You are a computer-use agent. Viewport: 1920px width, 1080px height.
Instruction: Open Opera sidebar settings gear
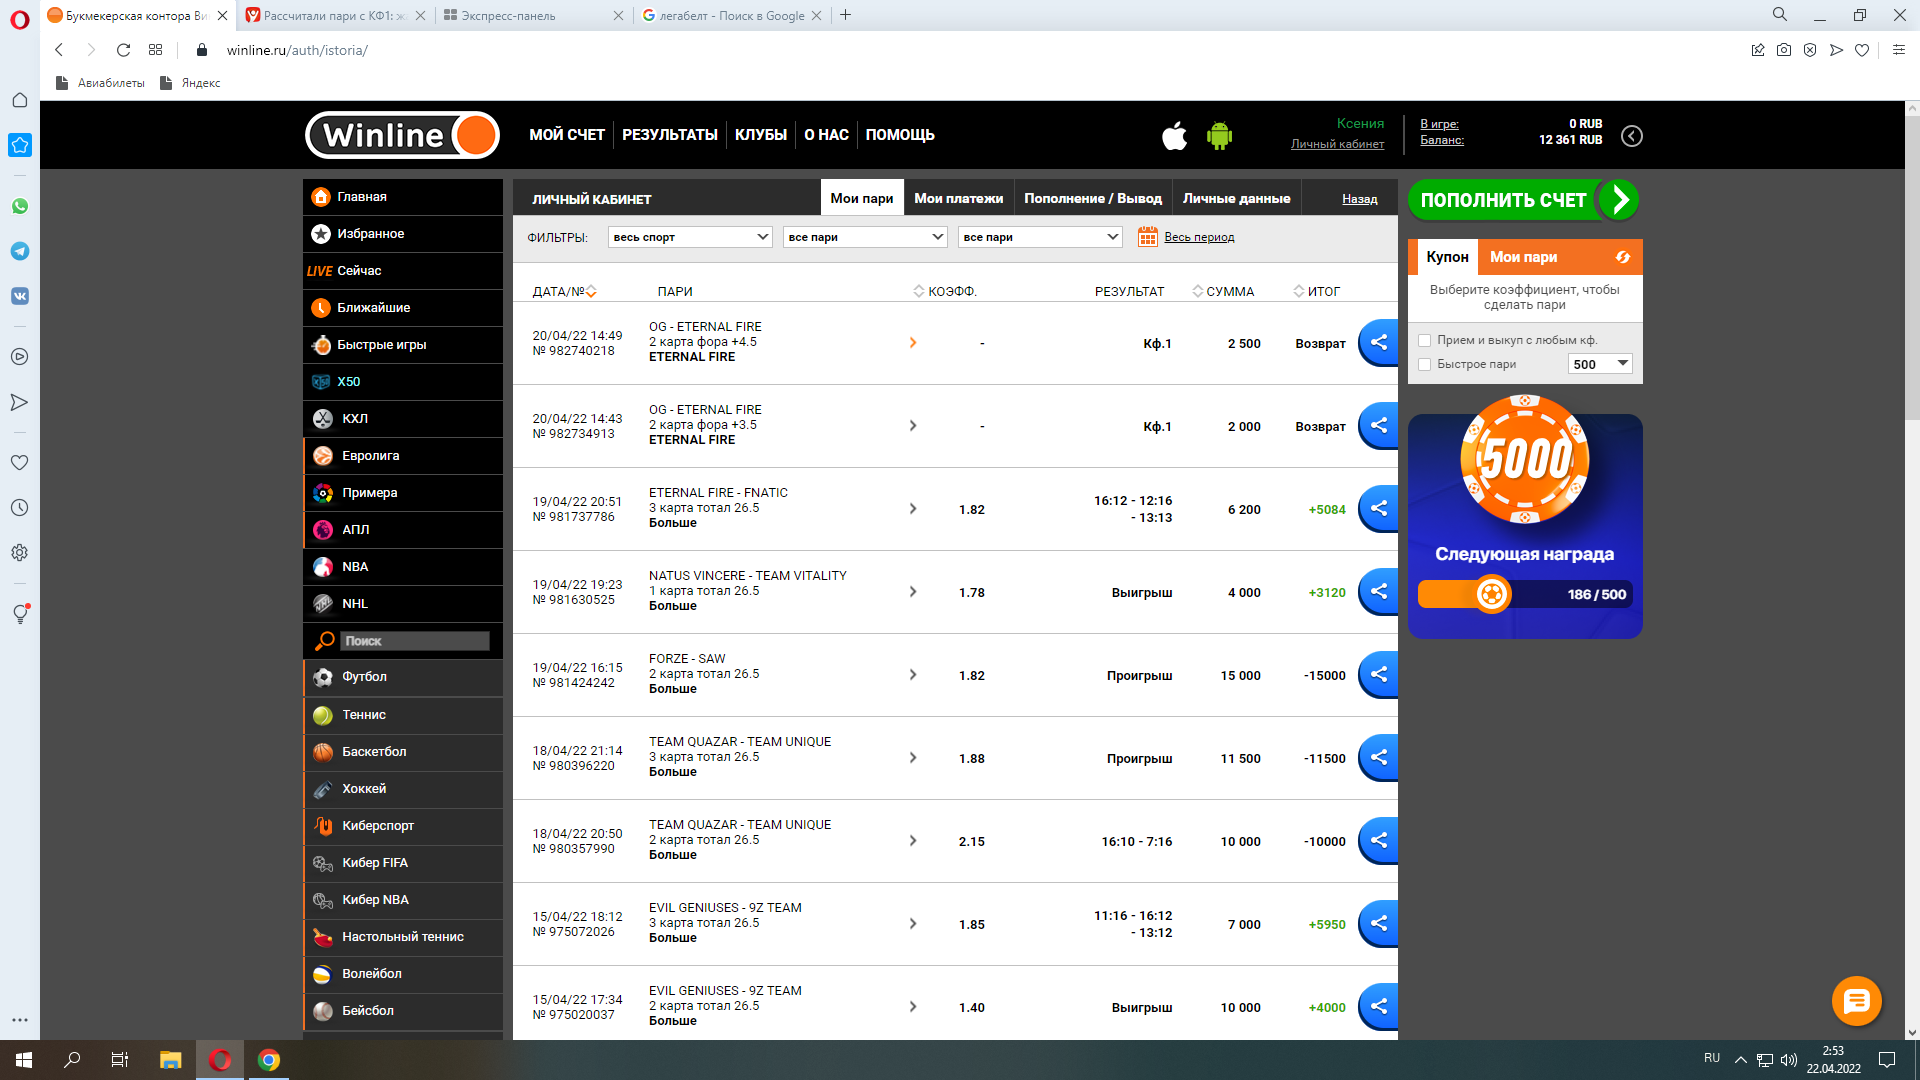pos(20,553)
